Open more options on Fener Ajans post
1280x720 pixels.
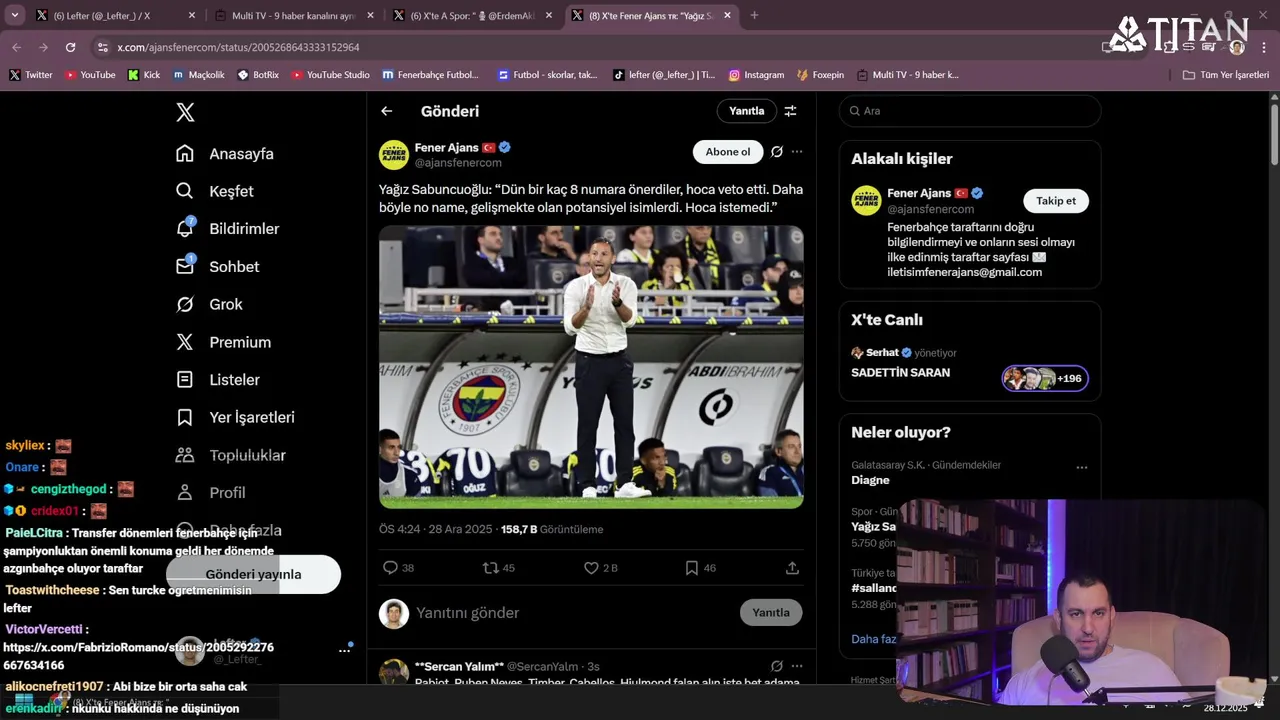797,152
